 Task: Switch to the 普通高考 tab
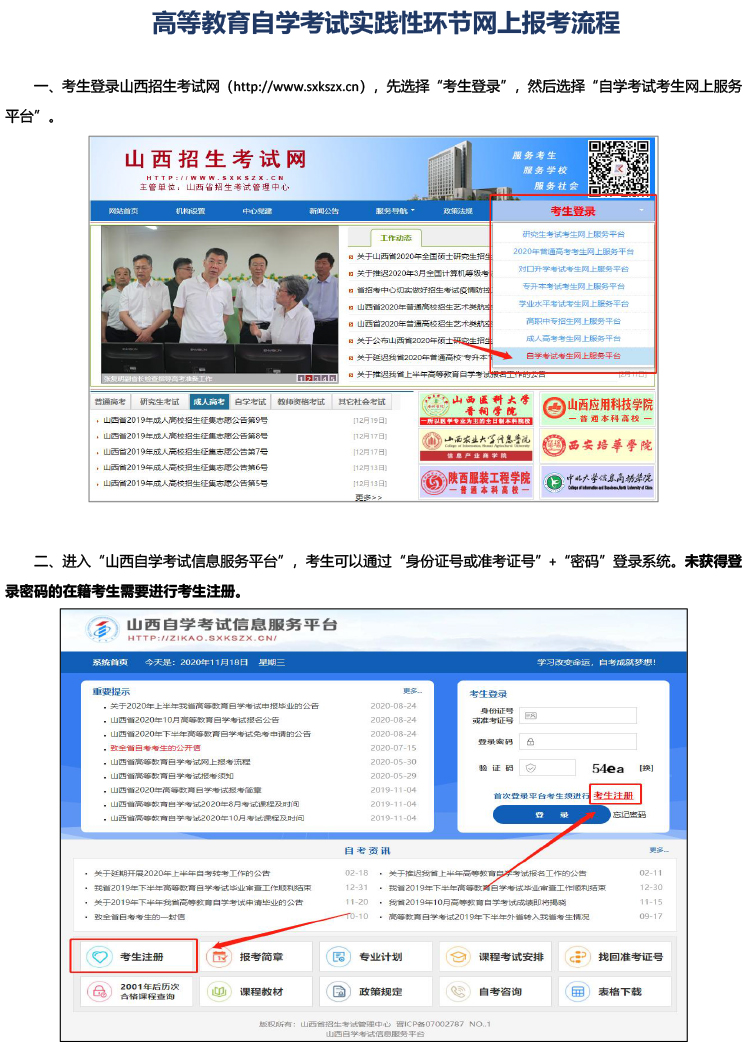[110, 402]
